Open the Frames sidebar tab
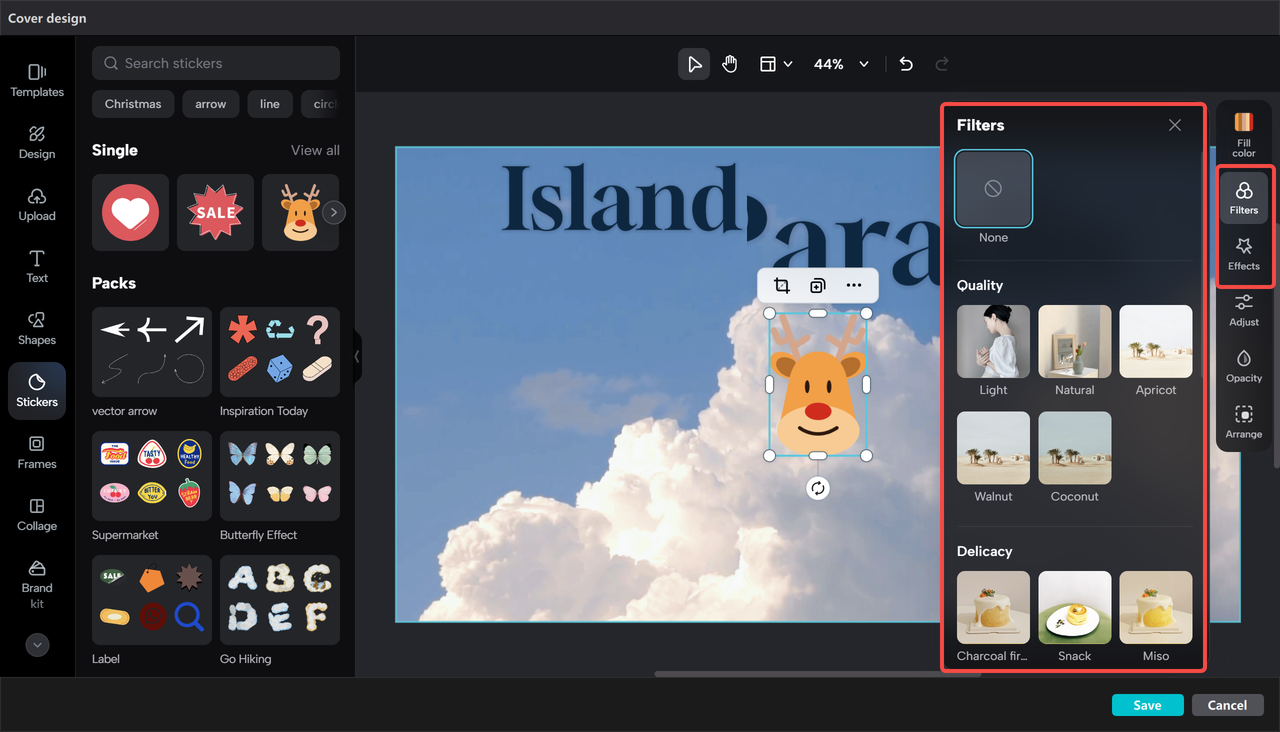Screen dimensions: 1280x732 (x=37, y=452)
